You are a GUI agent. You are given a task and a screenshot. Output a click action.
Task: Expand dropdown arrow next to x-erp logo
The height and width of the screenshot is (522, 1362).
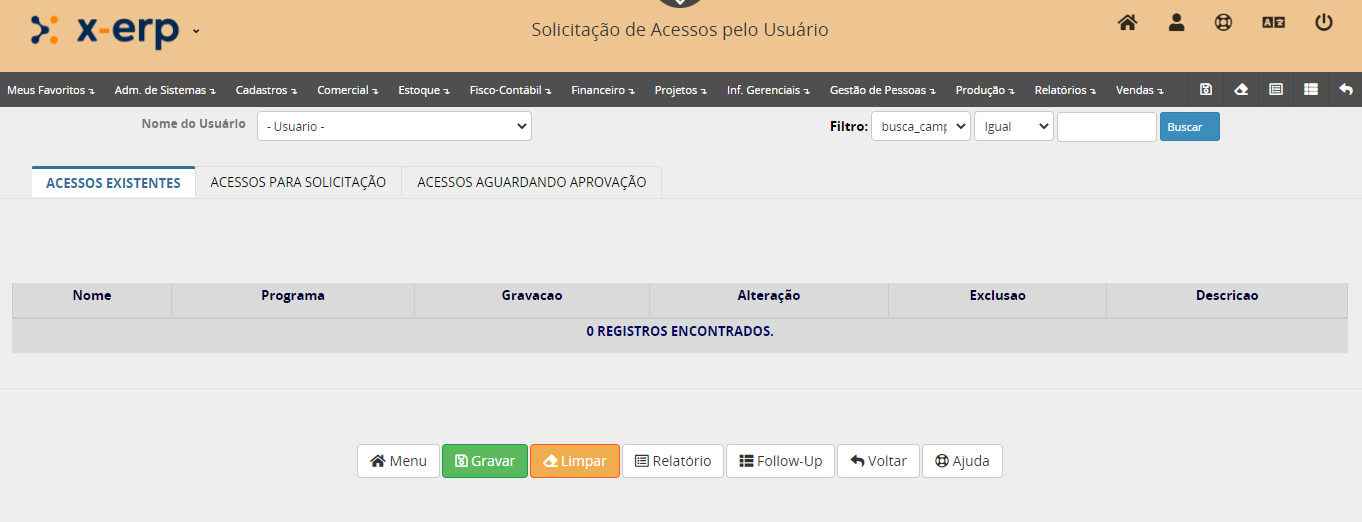tap(196, 31)
